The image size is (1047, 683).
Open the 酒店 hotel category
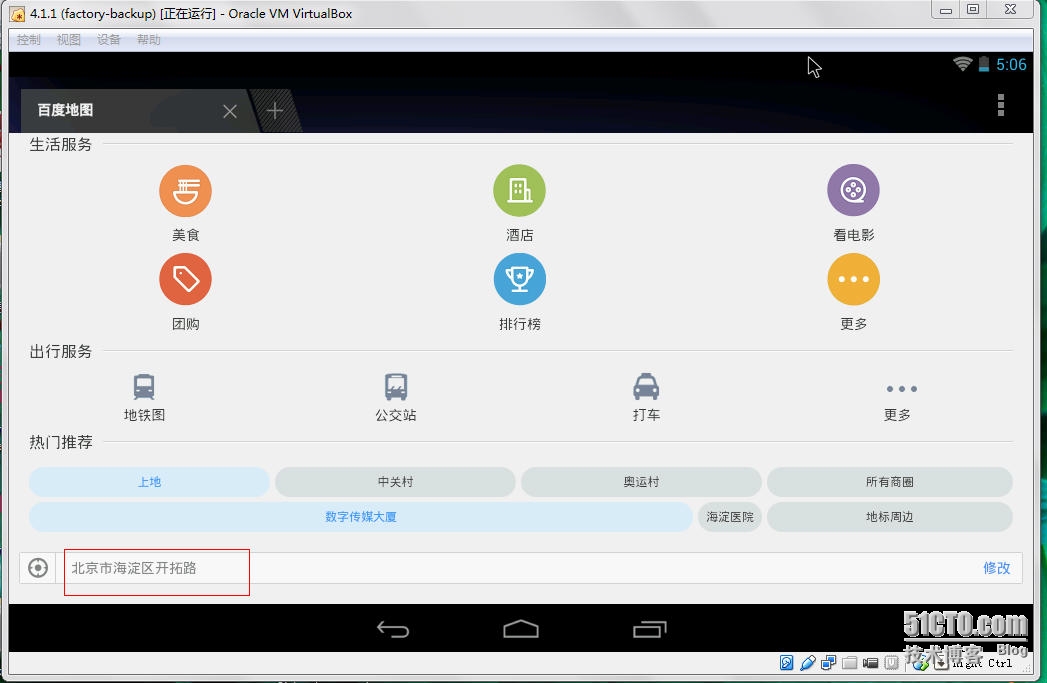519,204
